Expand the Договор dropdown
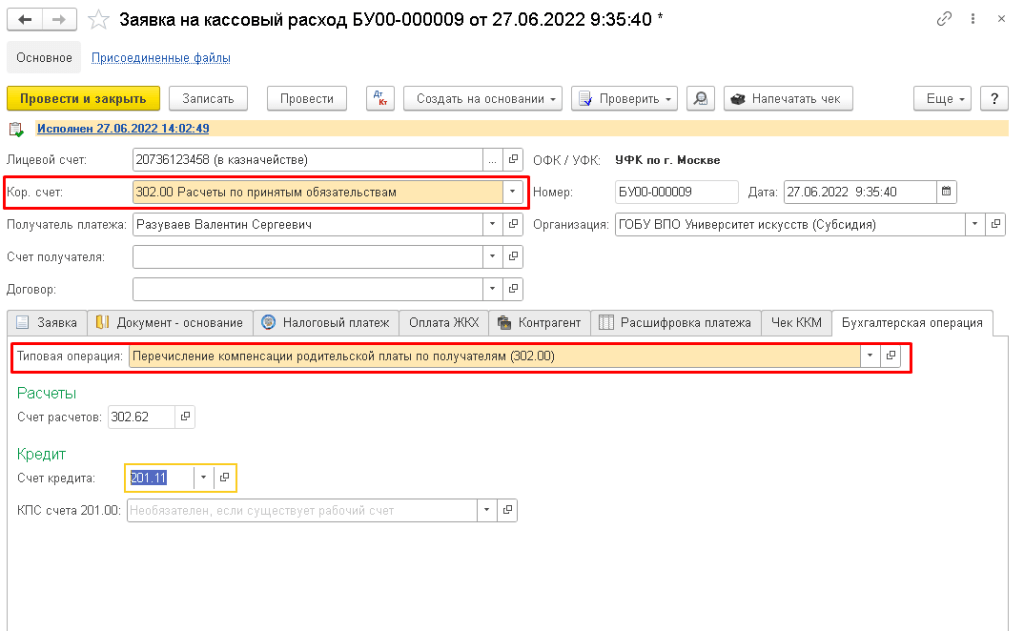 point(492,289)
